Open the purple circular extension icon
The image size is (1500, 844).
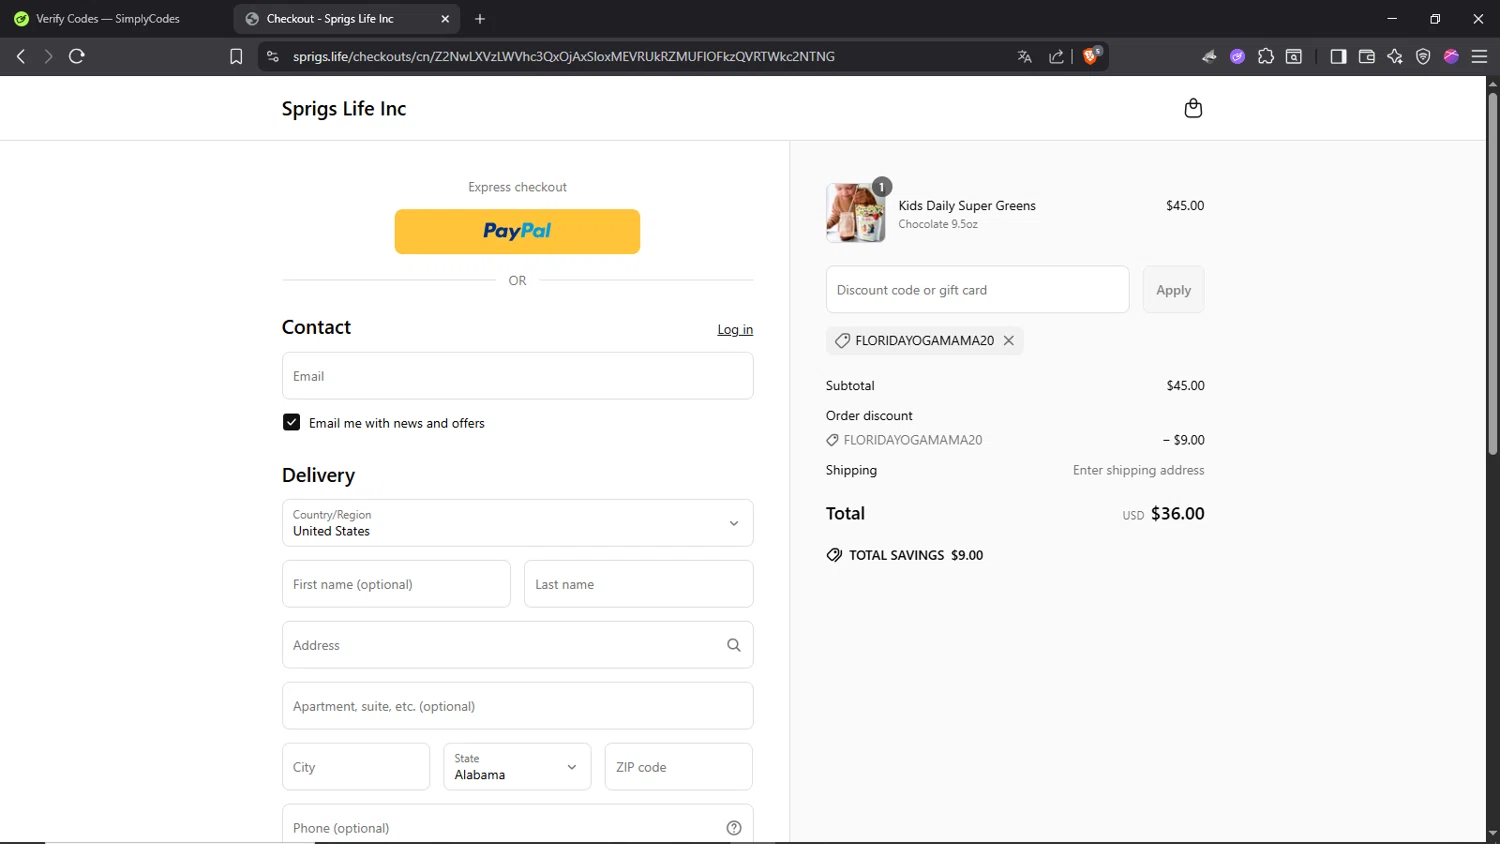pyautogui.click(x=1238, y=57)
